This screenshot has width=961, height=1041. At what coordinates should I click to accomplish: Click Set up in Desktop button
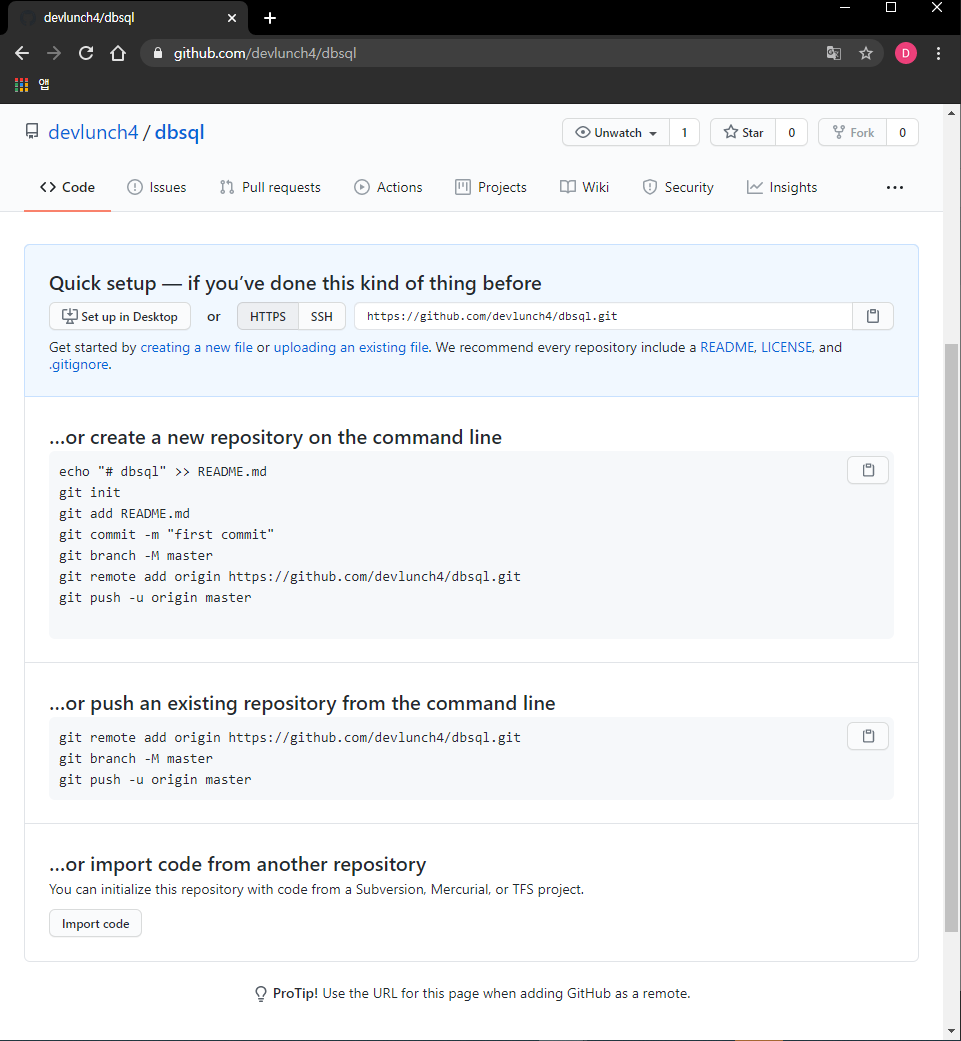click(119, 316)
